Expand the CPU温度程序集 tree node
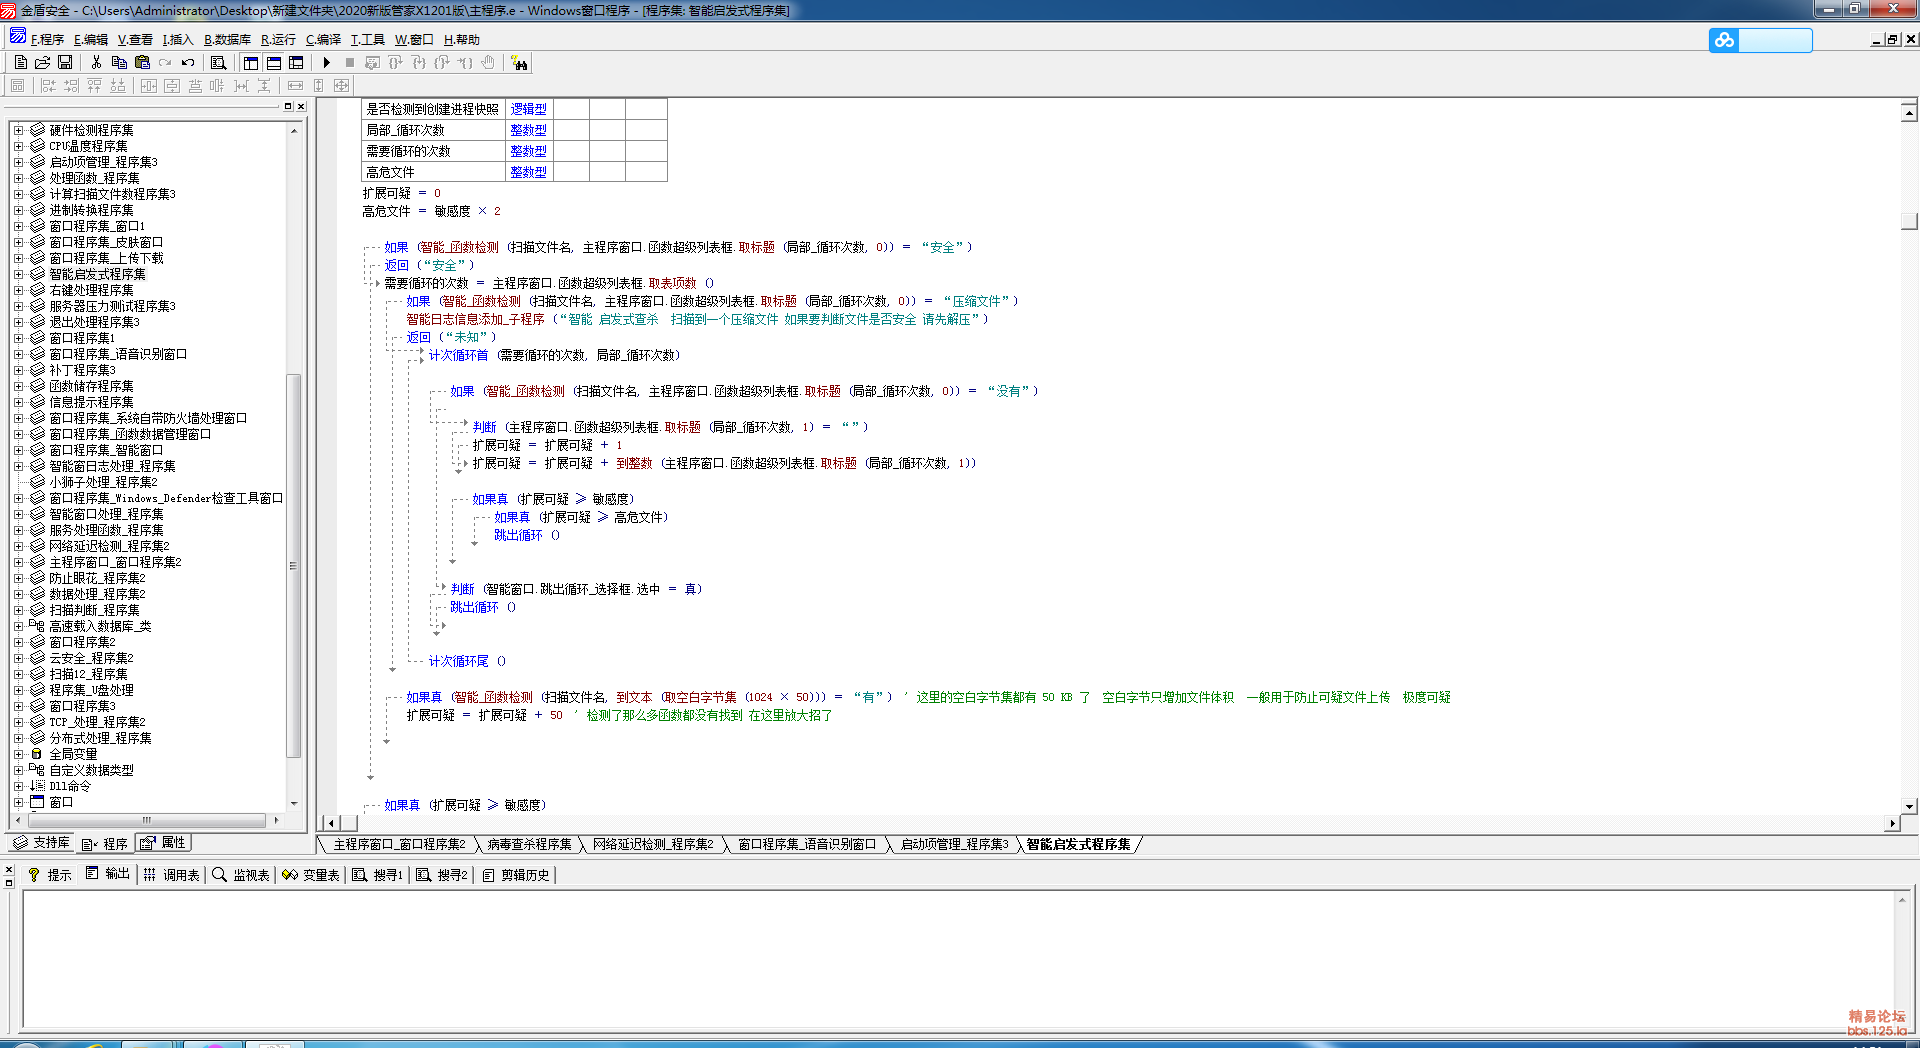This screenshot has width=1920, height=1048. pos(18,146)
